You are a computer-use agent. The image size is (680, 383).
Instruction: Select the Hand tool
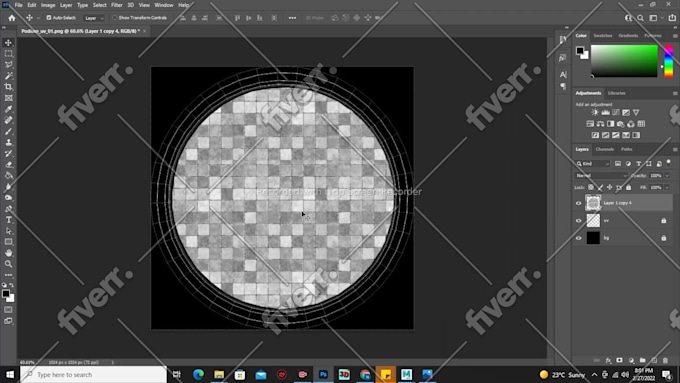pyautogui.click(x=8, y=253)
